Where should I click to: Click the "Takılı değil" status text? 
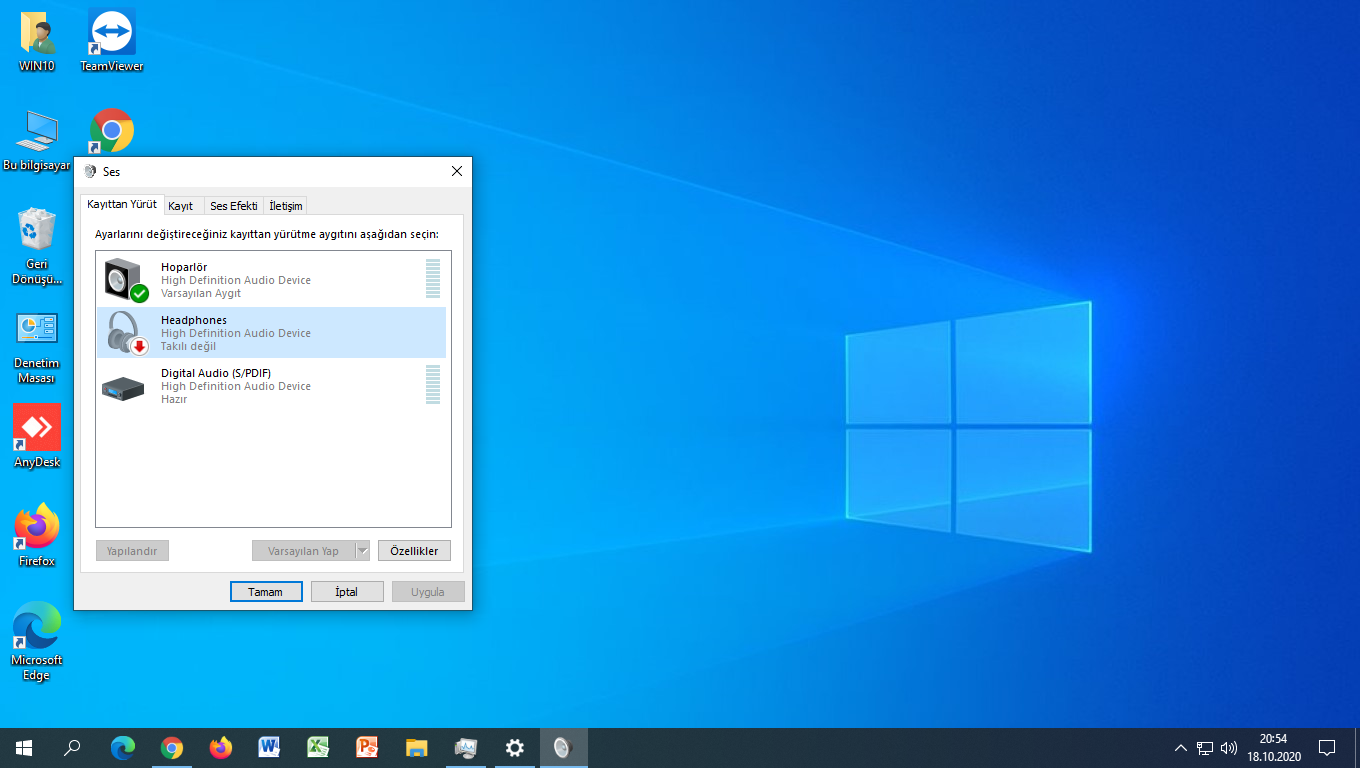pyautogui.click(x=188, y=346)
